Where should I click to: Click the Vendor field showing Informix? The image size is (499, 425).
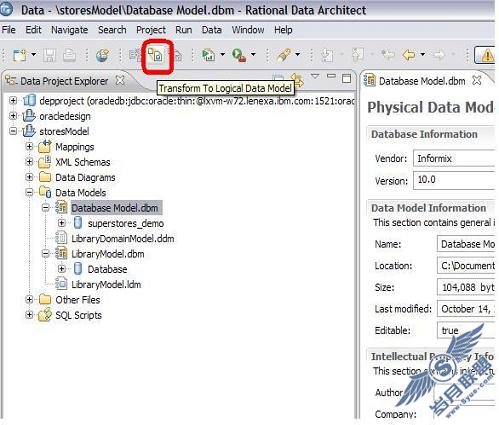454,158
